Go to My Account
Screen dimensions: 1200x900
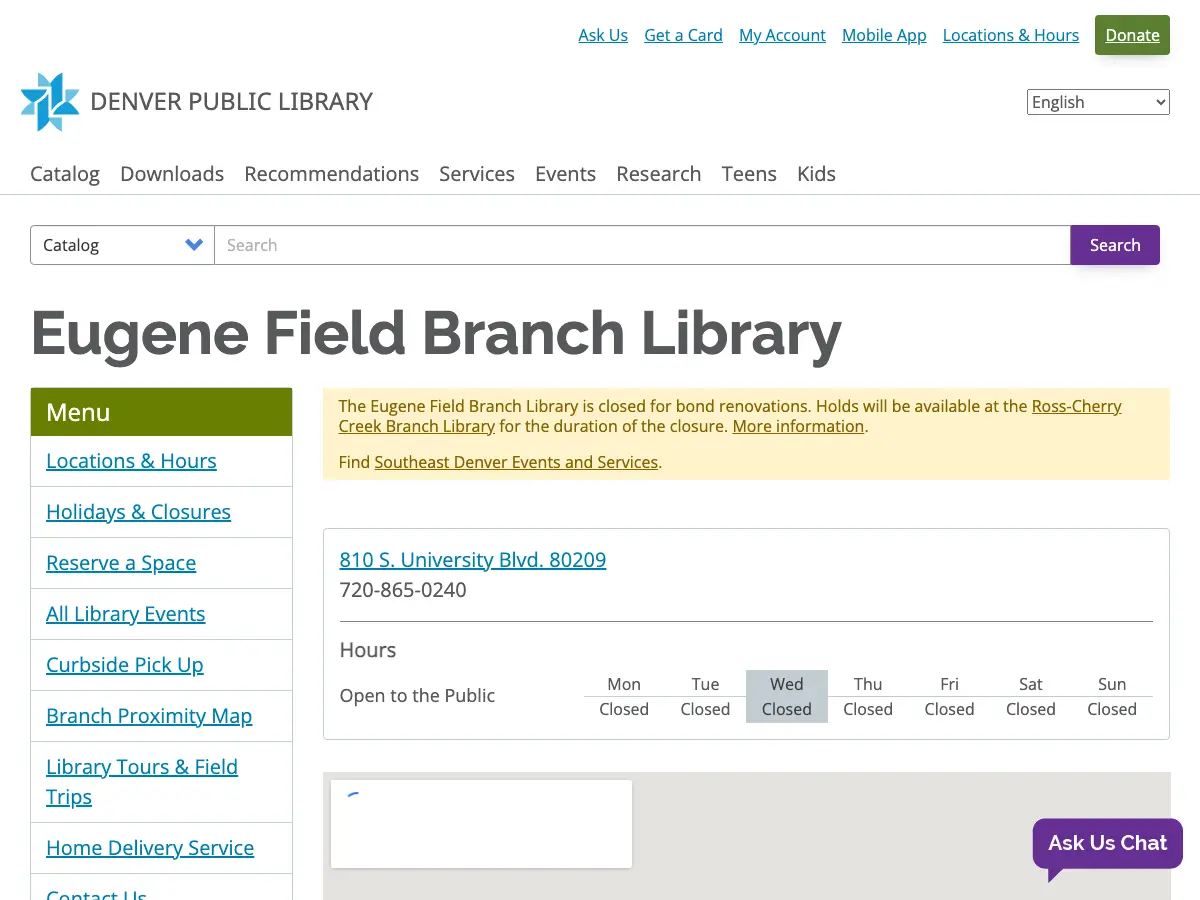[x=782, y=35]
